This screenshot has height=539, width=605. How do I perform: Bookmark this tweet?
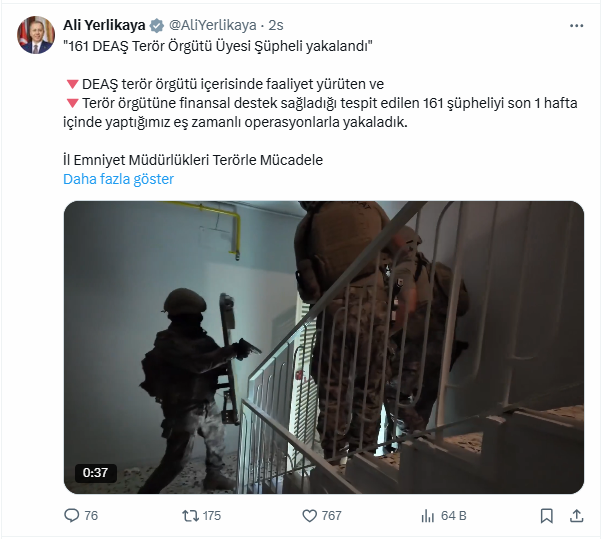(547, 515)
